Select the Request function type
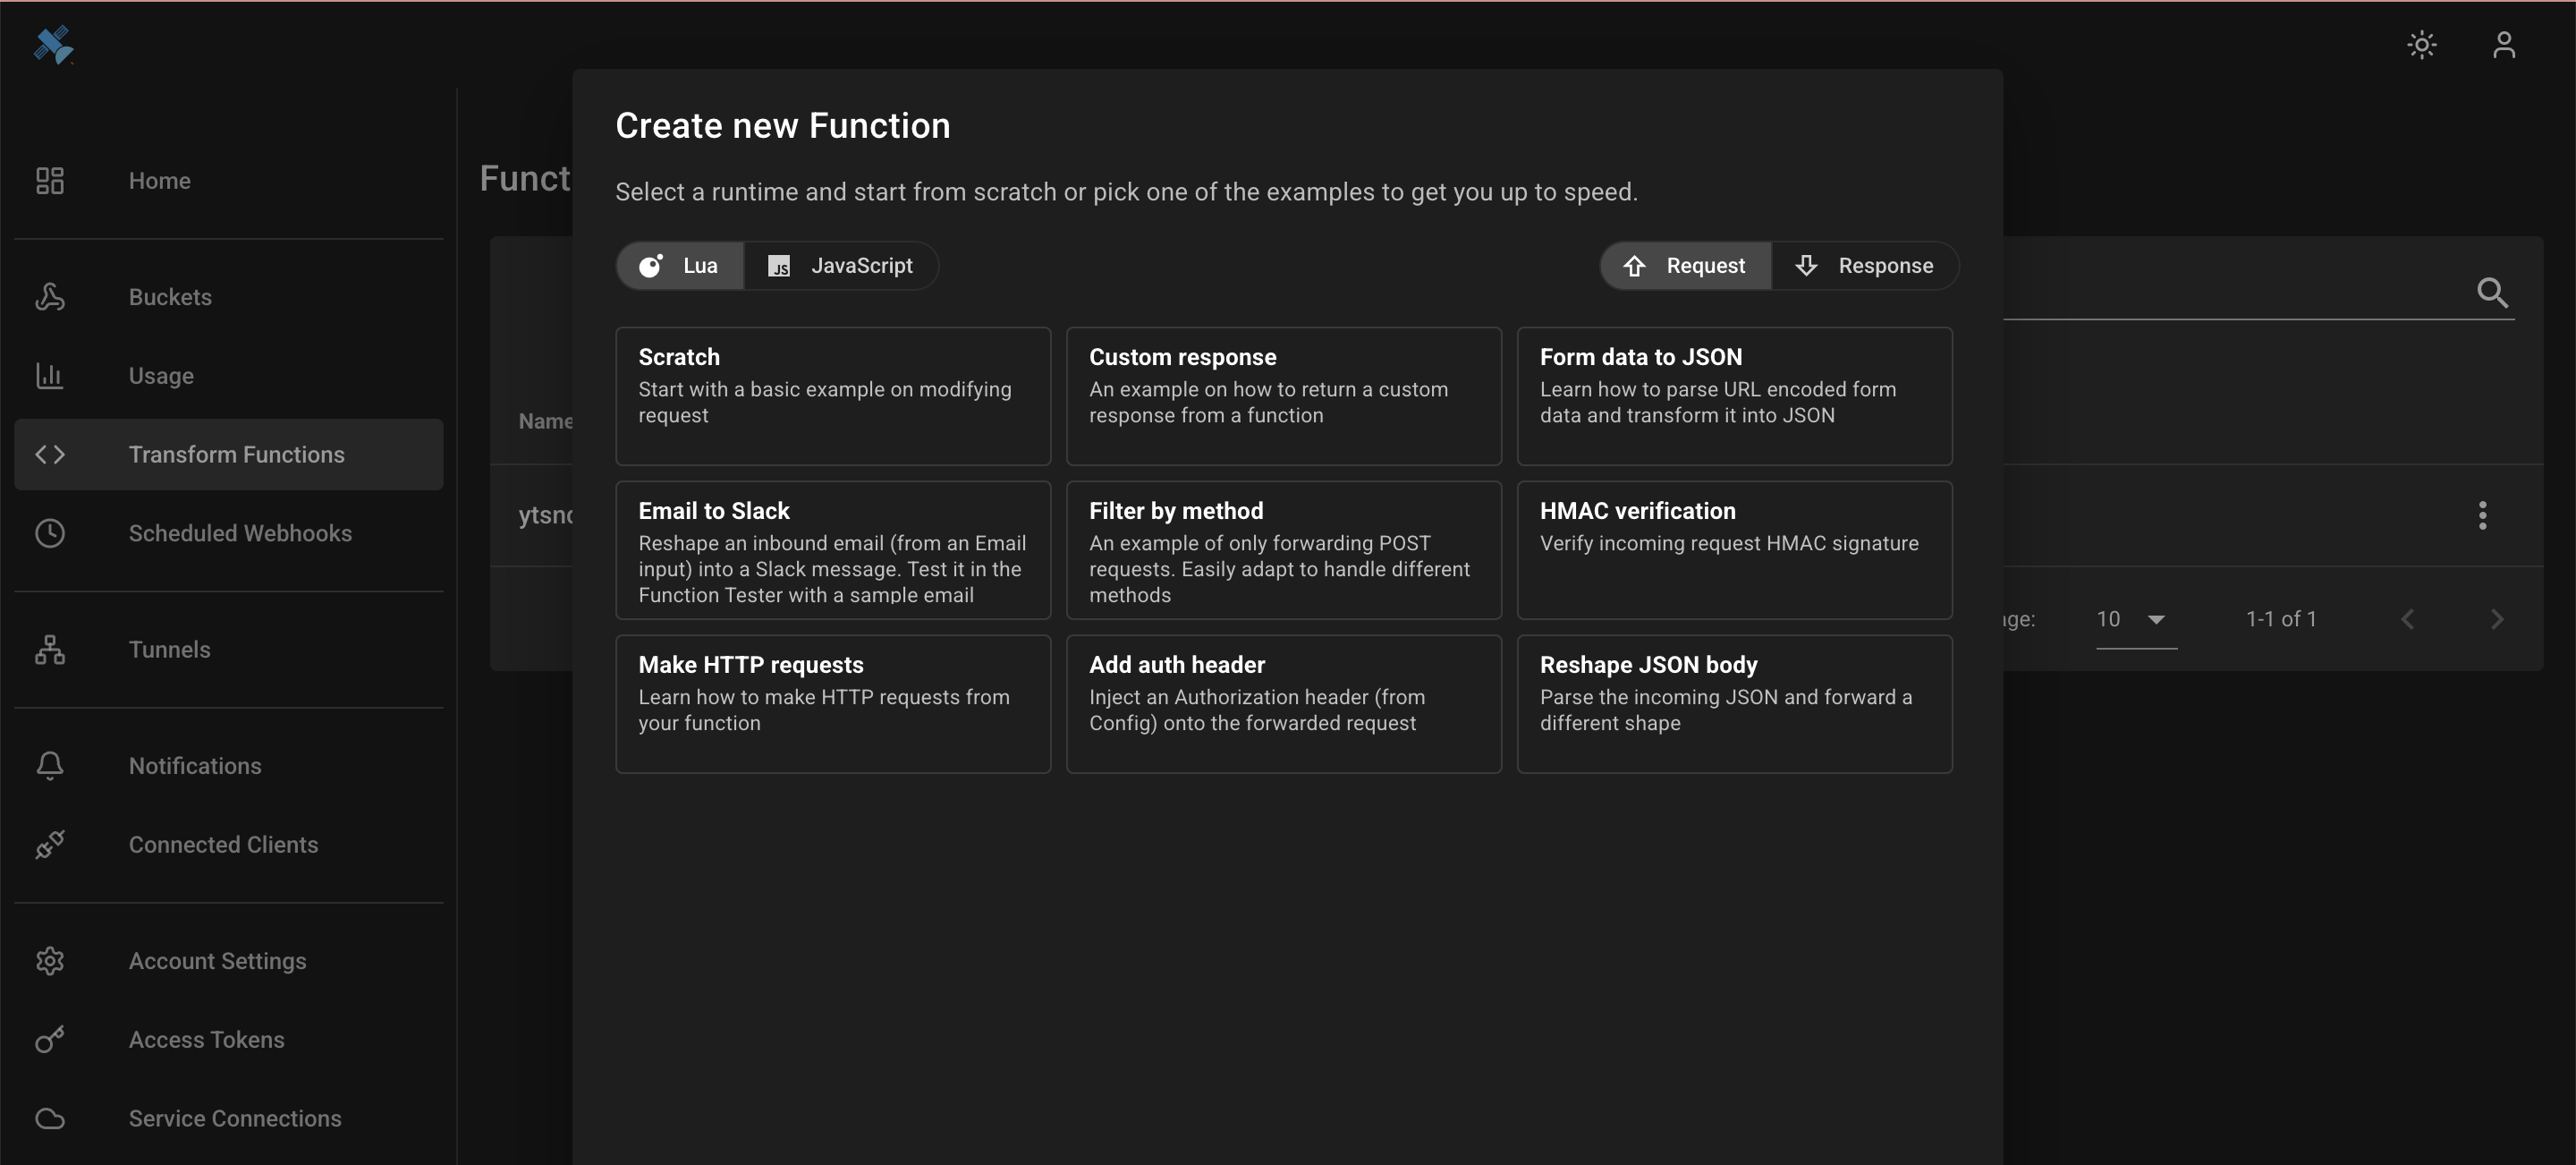 tap(1686, 265)
